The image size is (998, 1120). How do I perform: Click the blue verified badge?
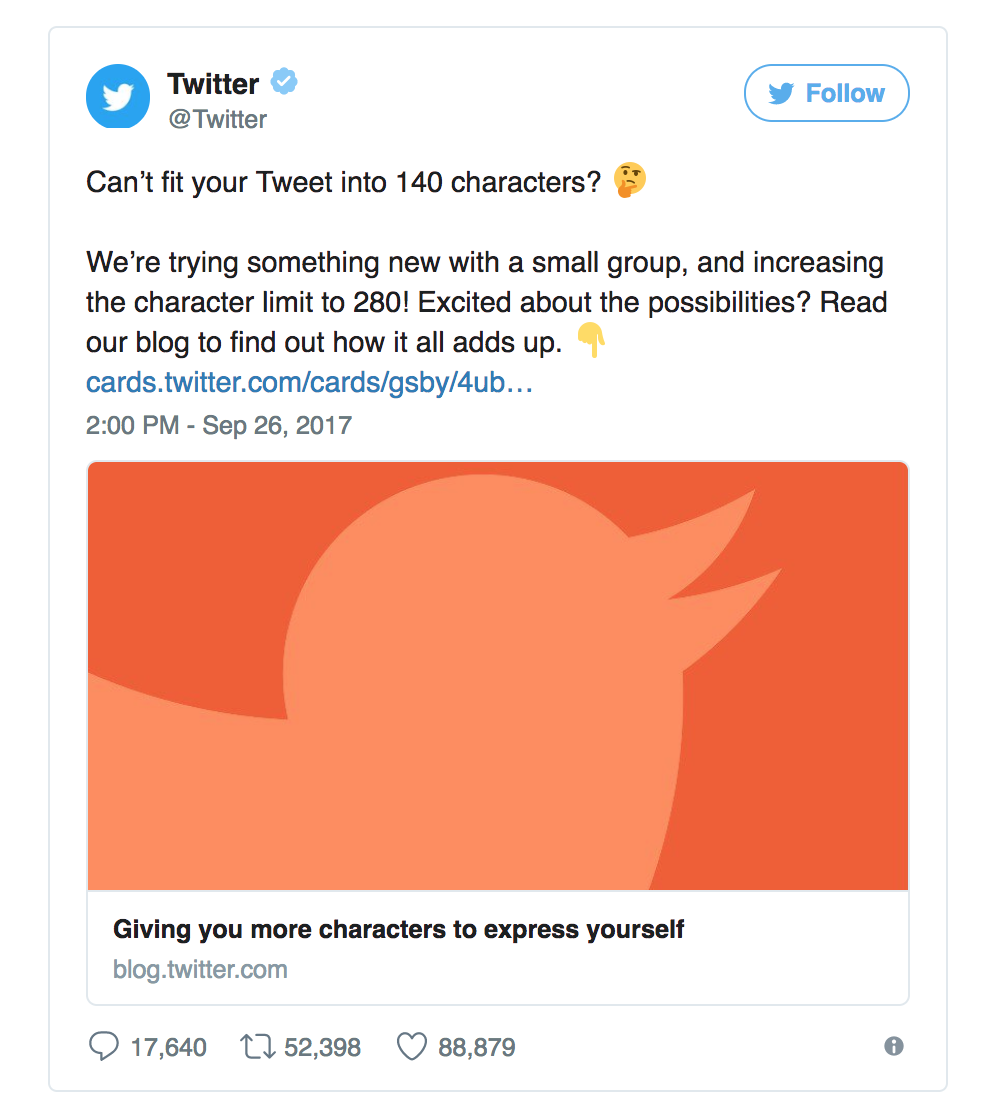point(284,82)
